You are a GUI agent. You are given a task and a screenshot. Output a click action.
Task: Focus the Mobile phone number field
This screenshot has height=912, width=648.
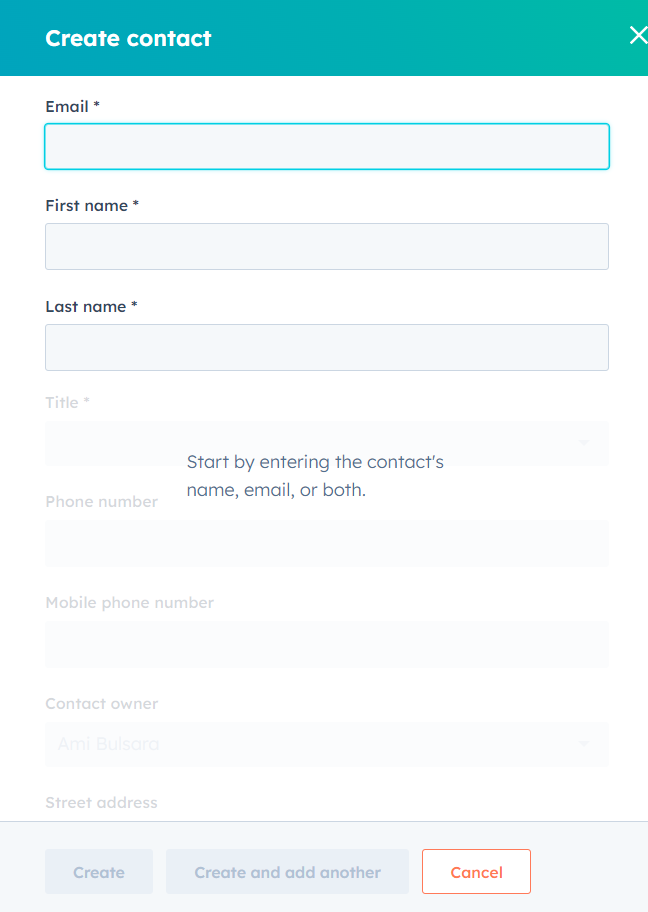click(326, 644)
